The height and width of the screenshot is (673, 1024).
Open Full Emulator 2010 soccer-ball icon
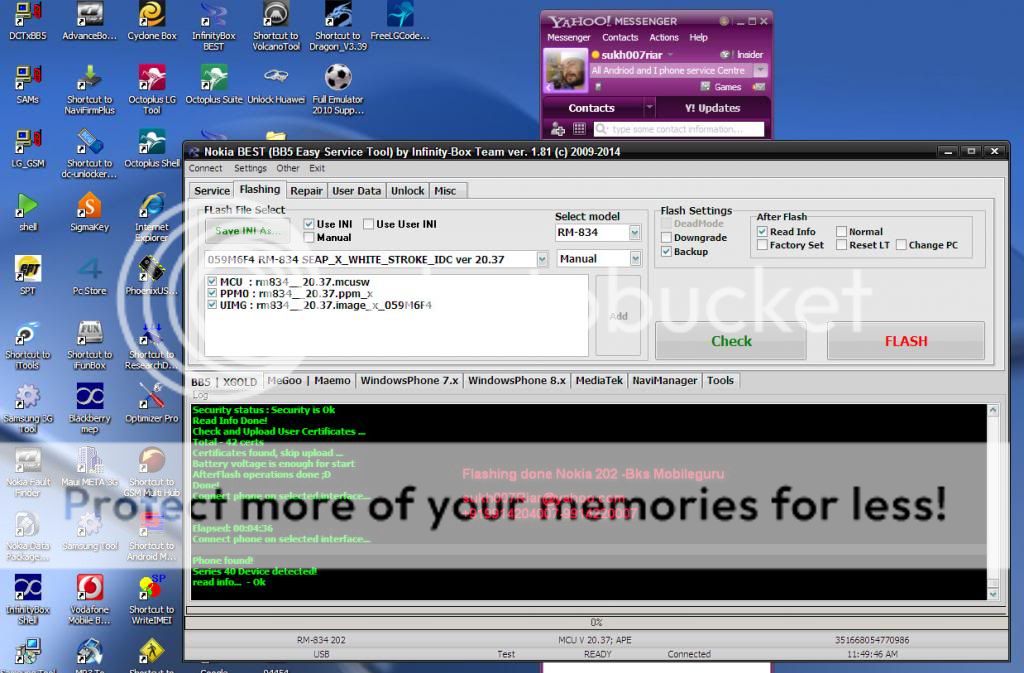click(338, 89)
